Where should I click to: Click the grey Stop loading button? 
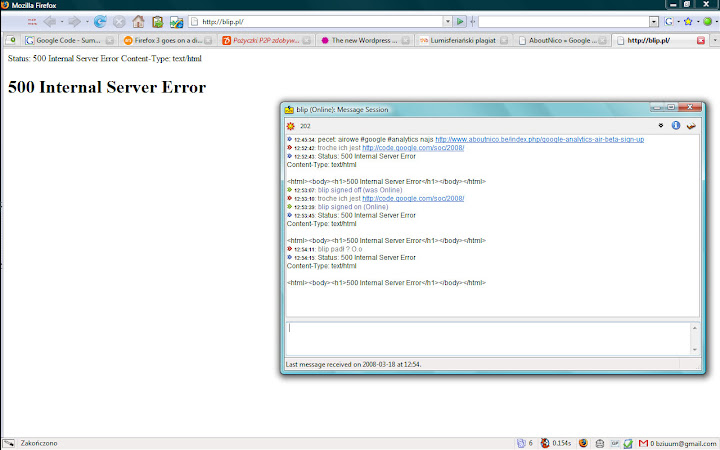[x=119, y=22]
